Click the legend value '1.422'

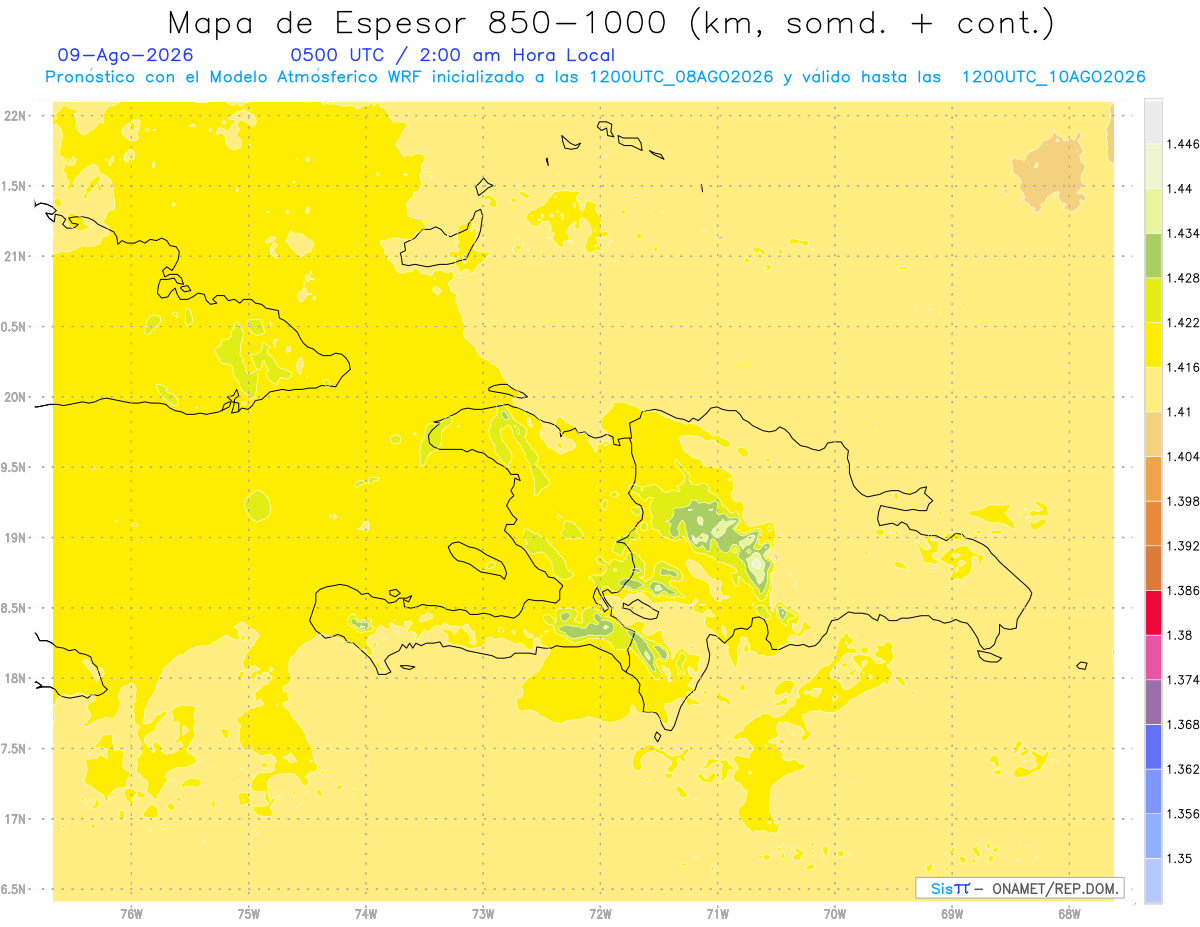tap(1184, 322)
